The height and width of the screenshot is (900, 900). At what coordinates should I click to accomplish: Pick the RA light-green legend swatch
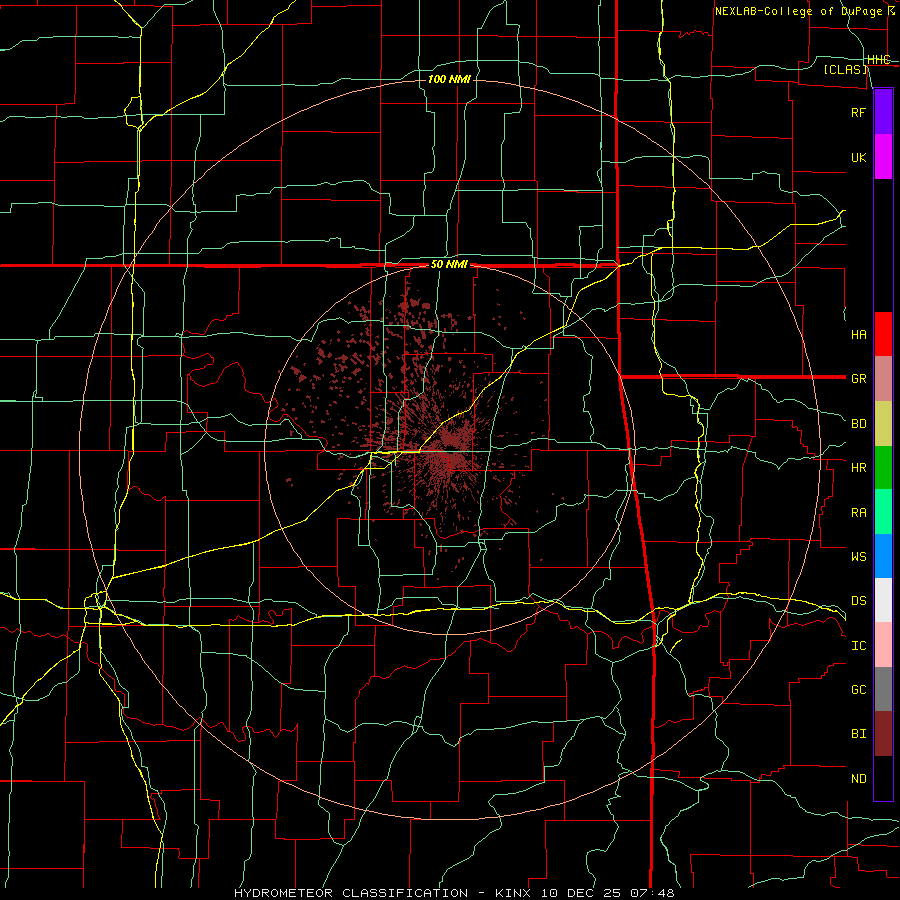point(883,512)
